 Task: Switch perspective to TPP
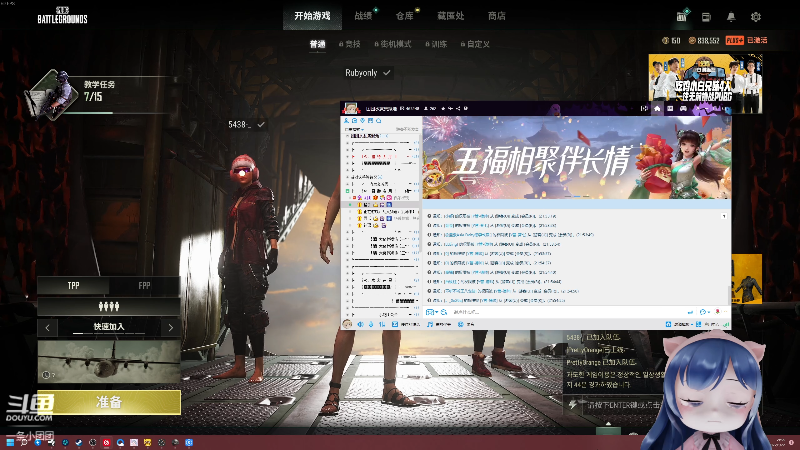[x=73, y=286]
